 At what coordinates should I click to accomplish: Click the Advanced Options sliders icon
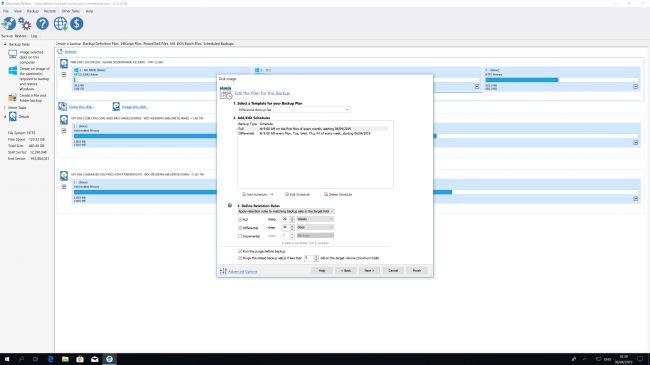pos(223,271)
